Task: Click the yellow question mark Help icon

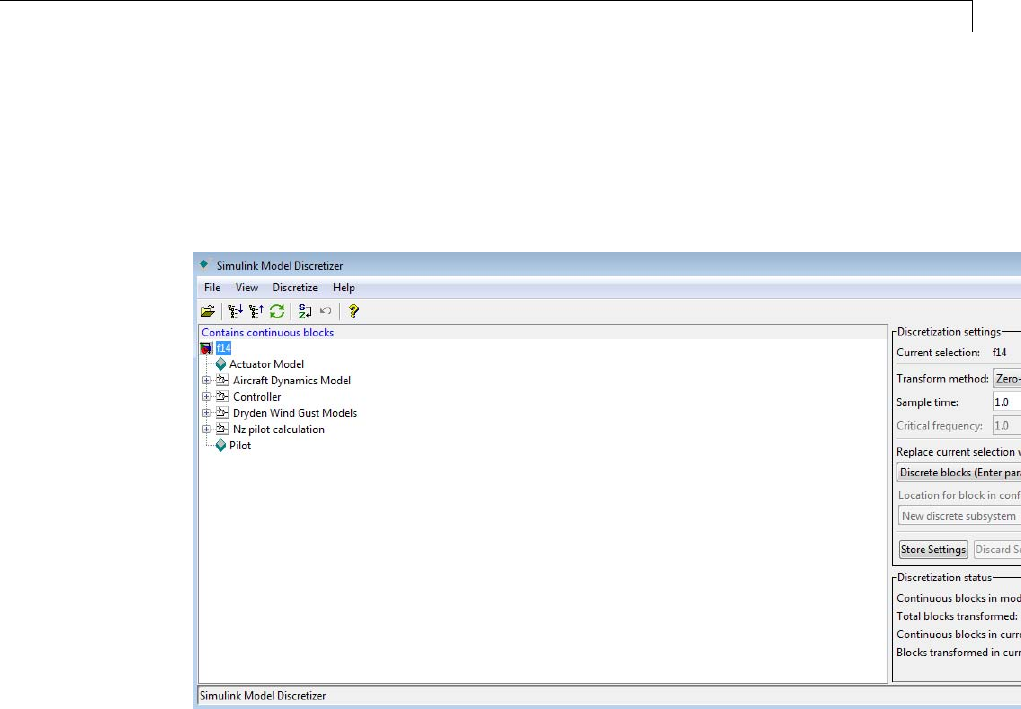Action: 354,311
